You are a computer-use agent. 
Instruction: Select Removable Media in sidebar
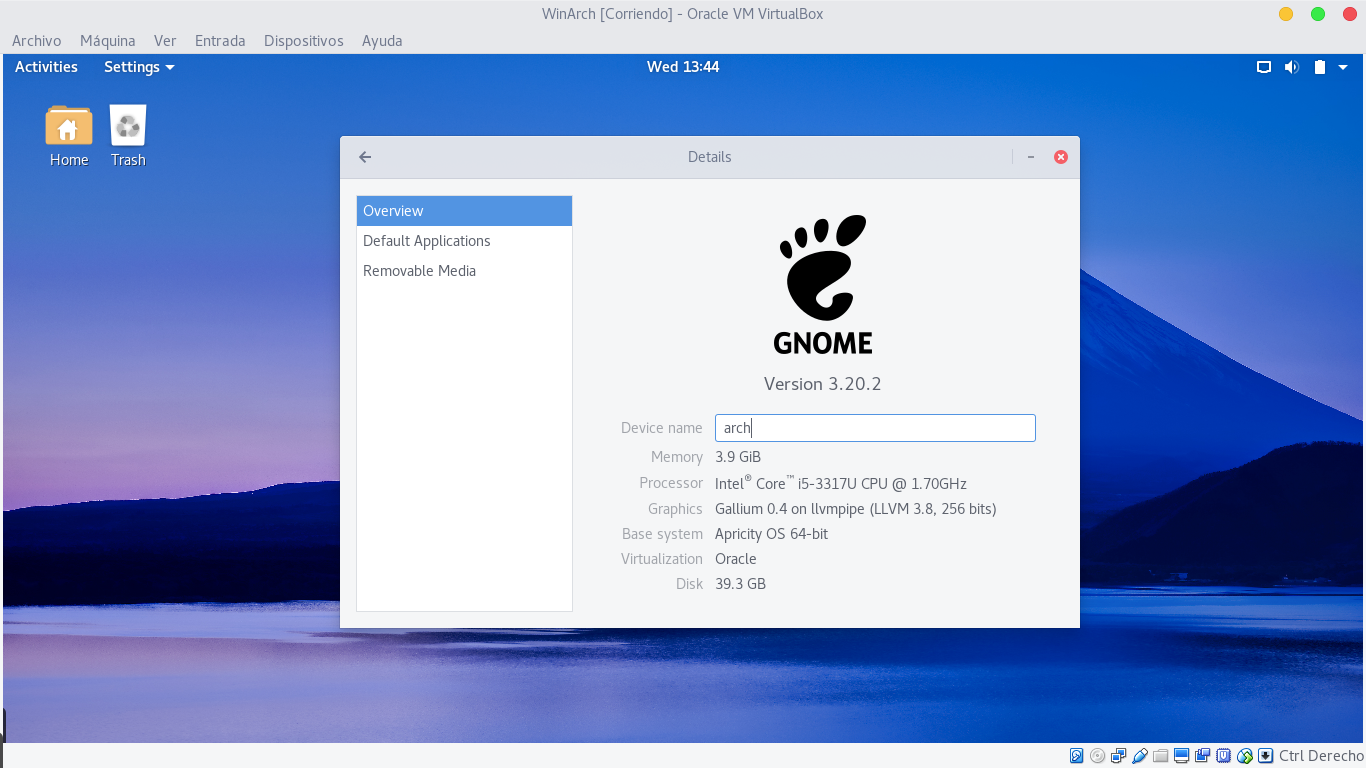coord(464,271)
